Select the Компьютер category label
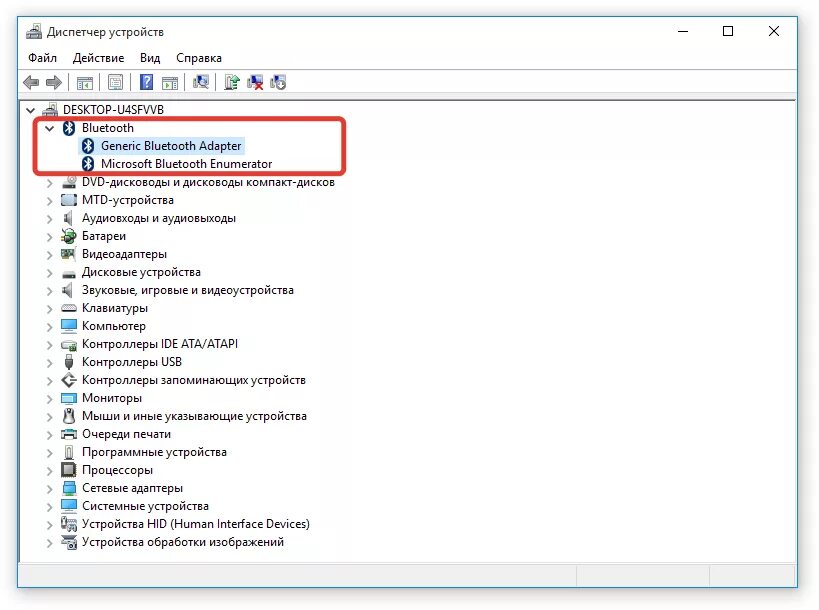819x610 pixels. point(114,326)
